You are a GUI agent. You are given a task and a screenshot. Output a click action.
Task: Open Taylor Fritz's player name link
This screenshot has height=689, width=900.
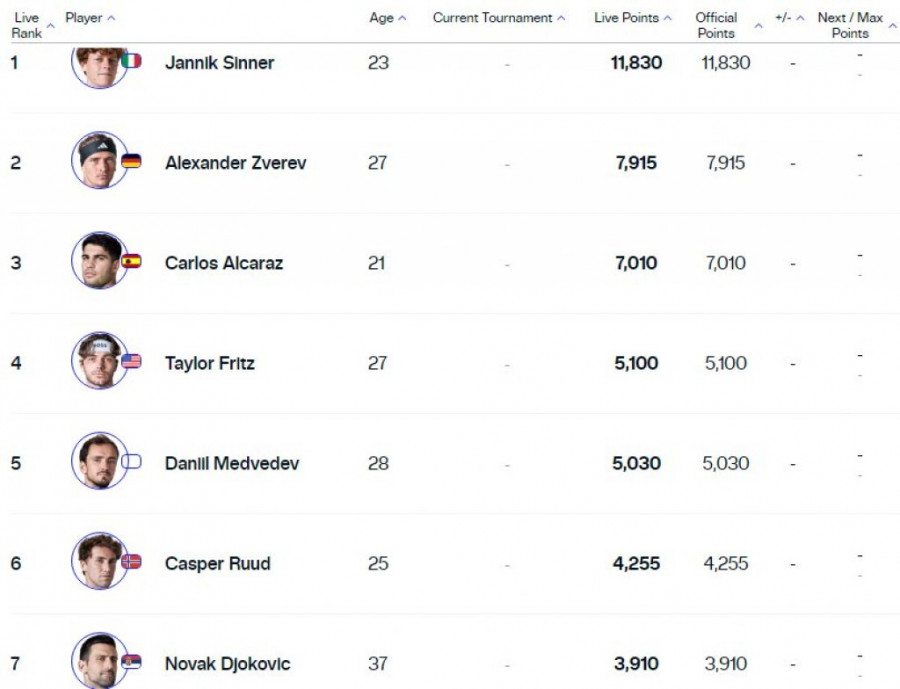click(209, 363)
